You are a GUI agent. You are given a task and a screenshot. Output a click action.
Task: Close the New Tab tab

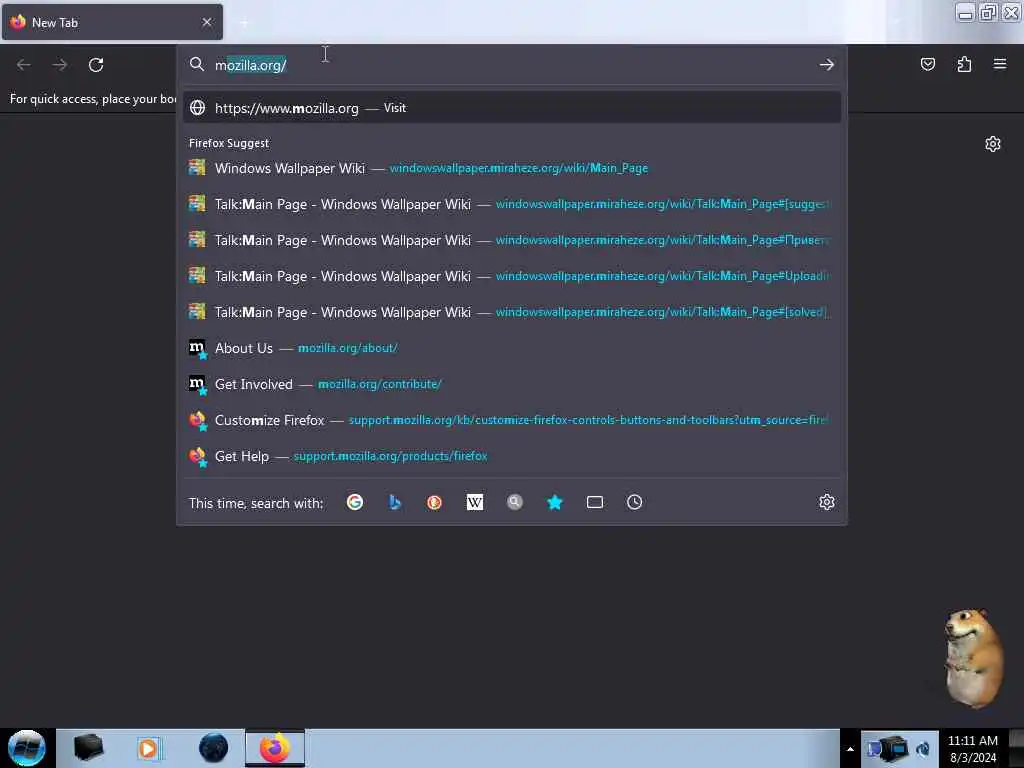point(207,22)
